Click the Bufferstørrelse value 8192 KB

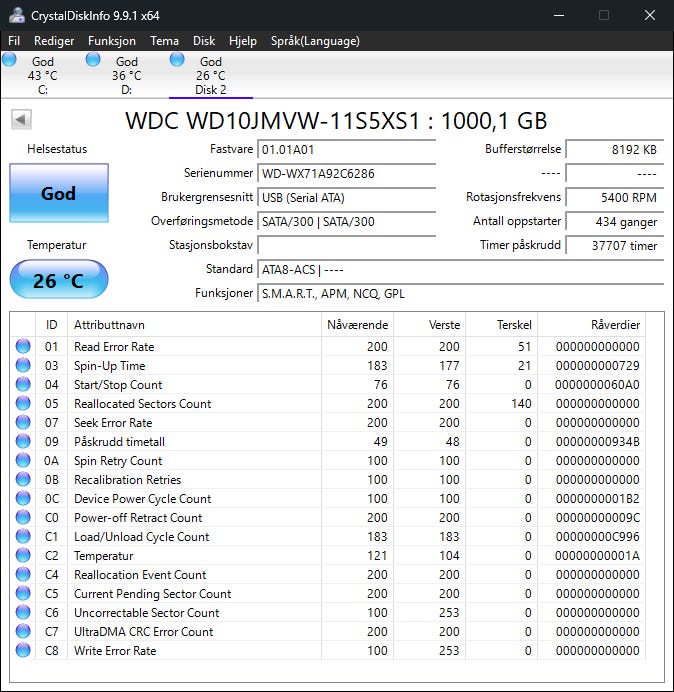click(x=615, y=149)
